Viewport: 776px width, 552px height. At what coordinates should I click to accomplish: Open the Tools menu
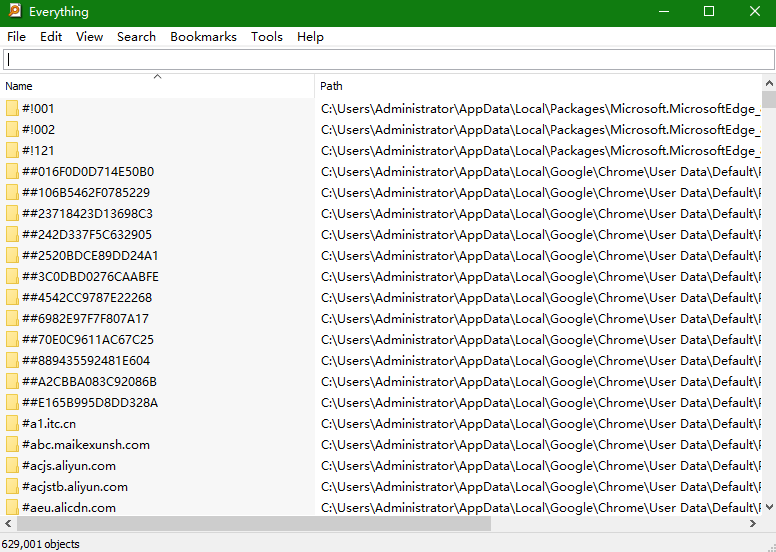pos(267,37)
